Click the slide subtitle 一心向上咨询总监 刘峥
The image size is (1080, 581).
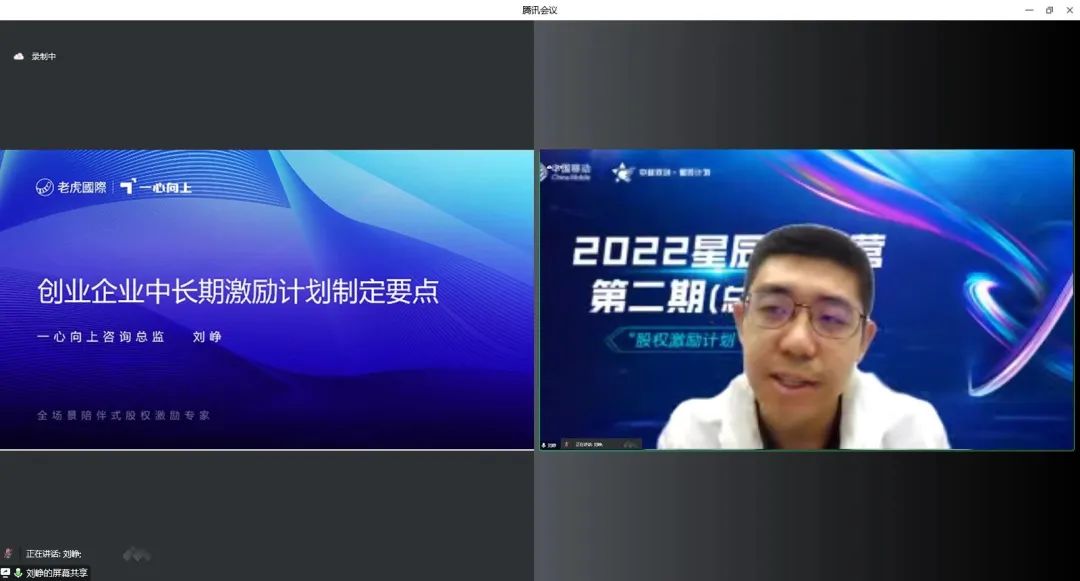coord(129,337)
